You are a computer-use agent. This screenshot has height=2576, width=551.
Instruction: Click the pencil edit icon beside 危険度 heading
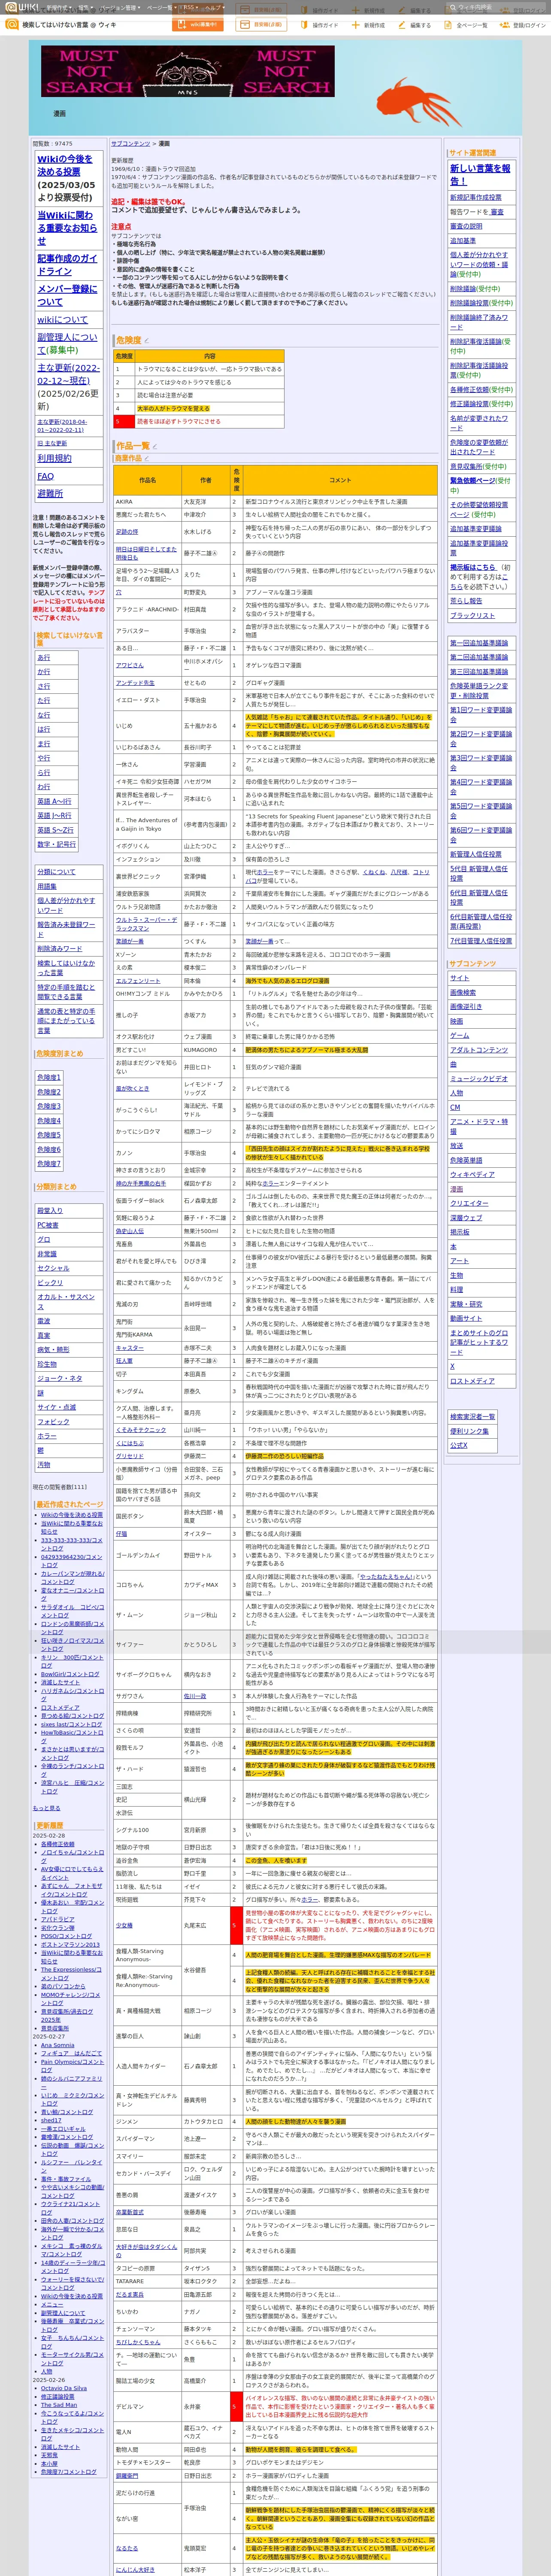click(147, 341)
